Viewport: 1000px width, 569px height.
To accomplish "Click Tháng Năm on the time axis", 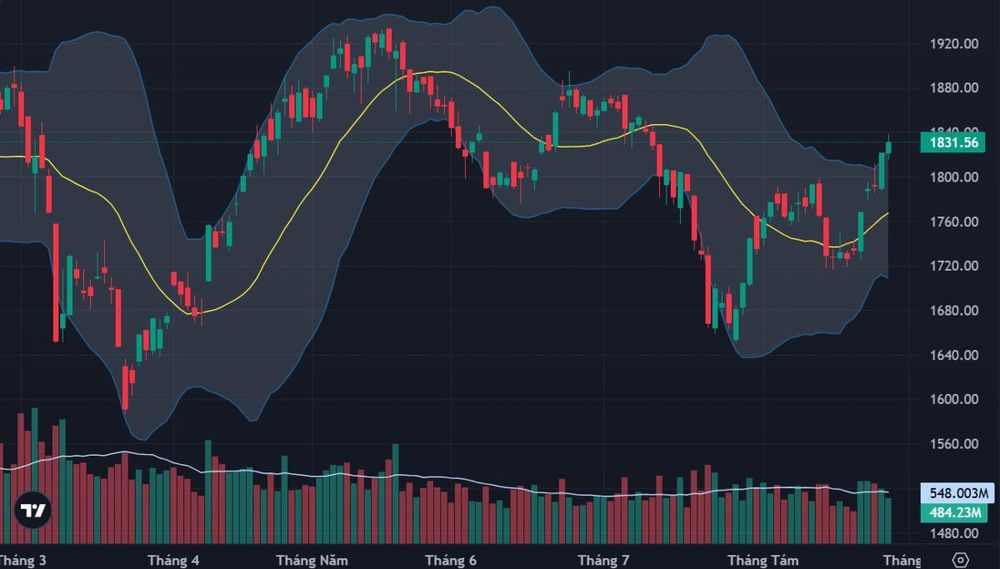I will [x=312, y=561].
